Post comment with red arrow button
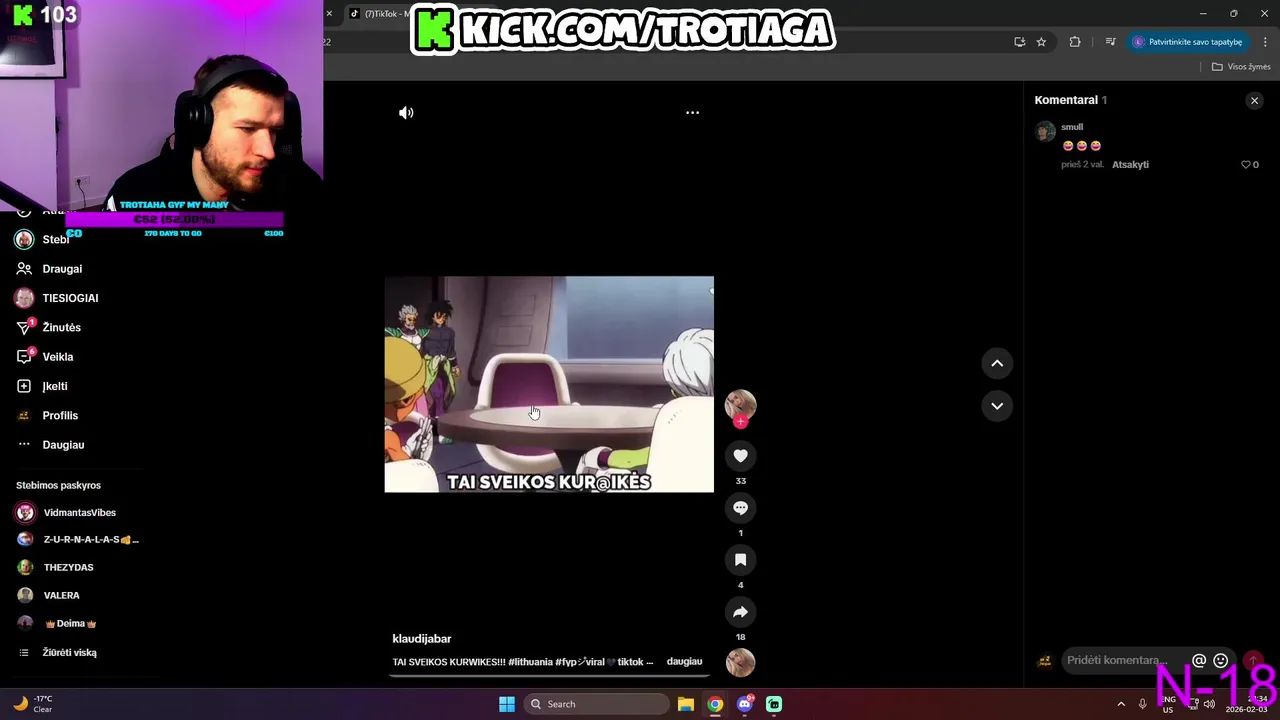 coord(1252,661)
